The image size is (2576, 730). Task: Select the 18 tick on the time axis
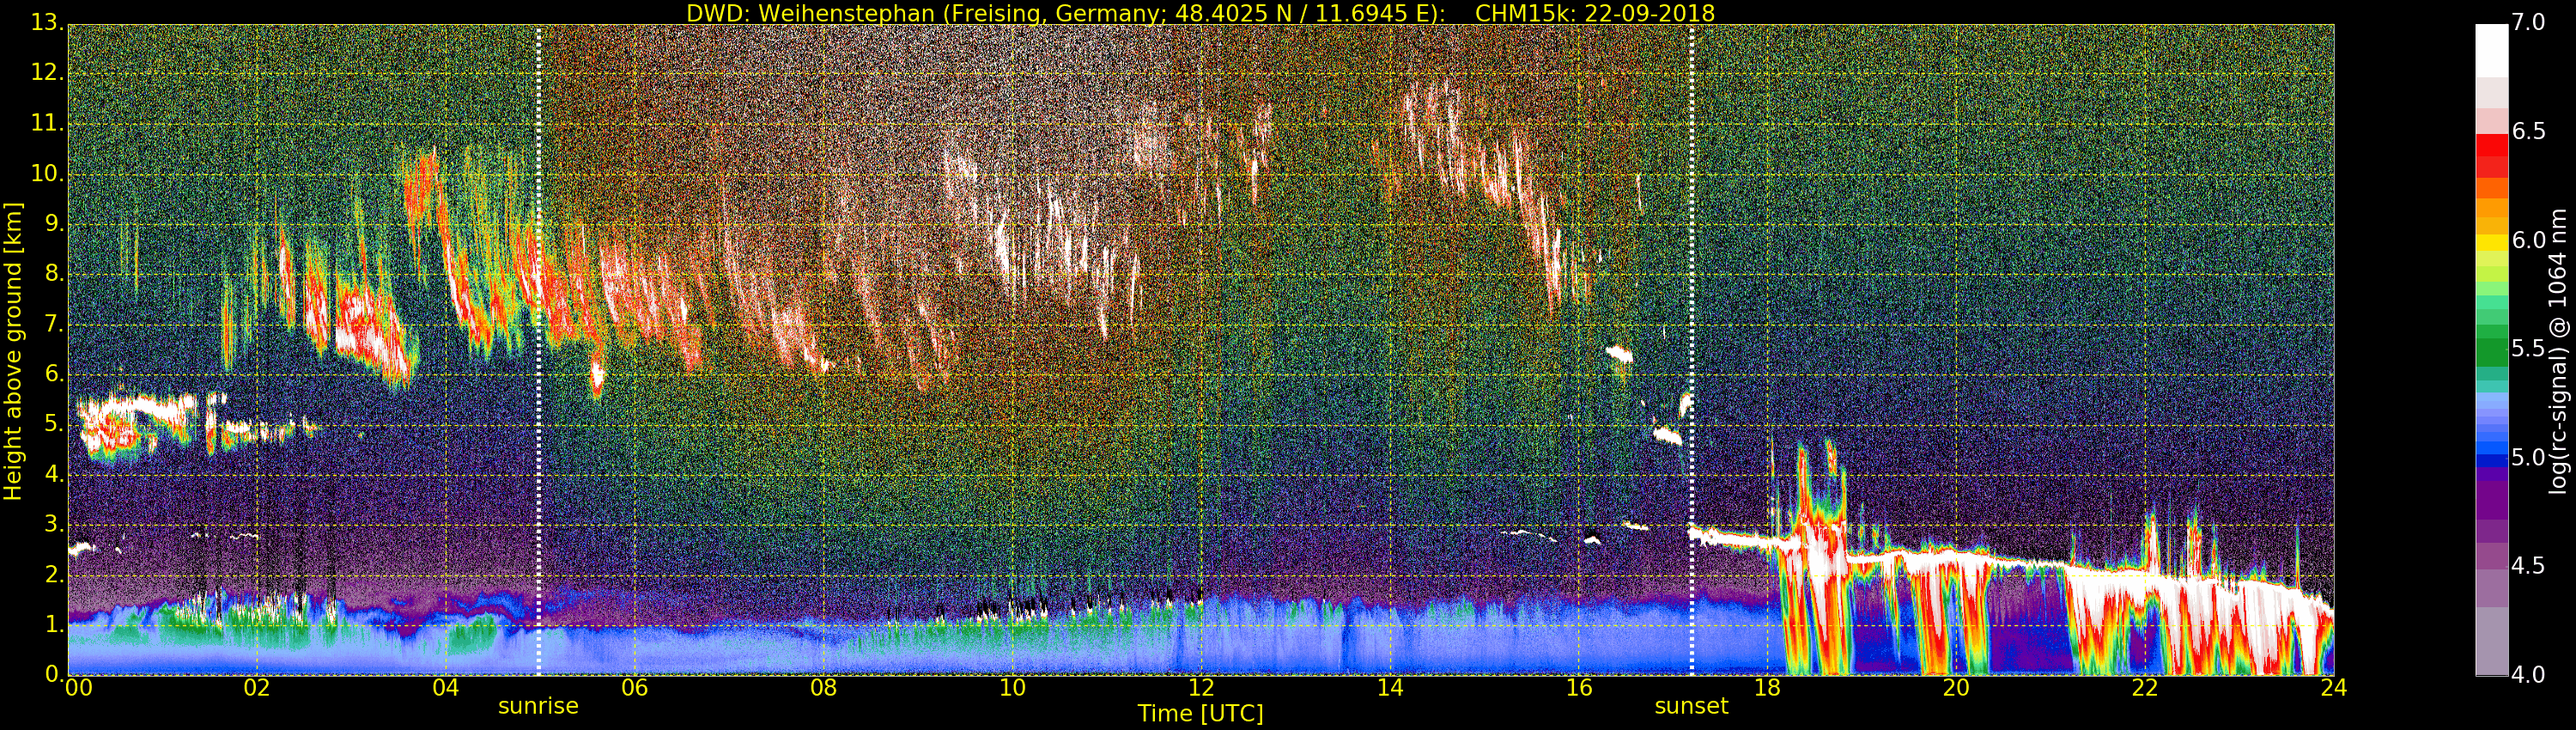(x=1767, y=688)
